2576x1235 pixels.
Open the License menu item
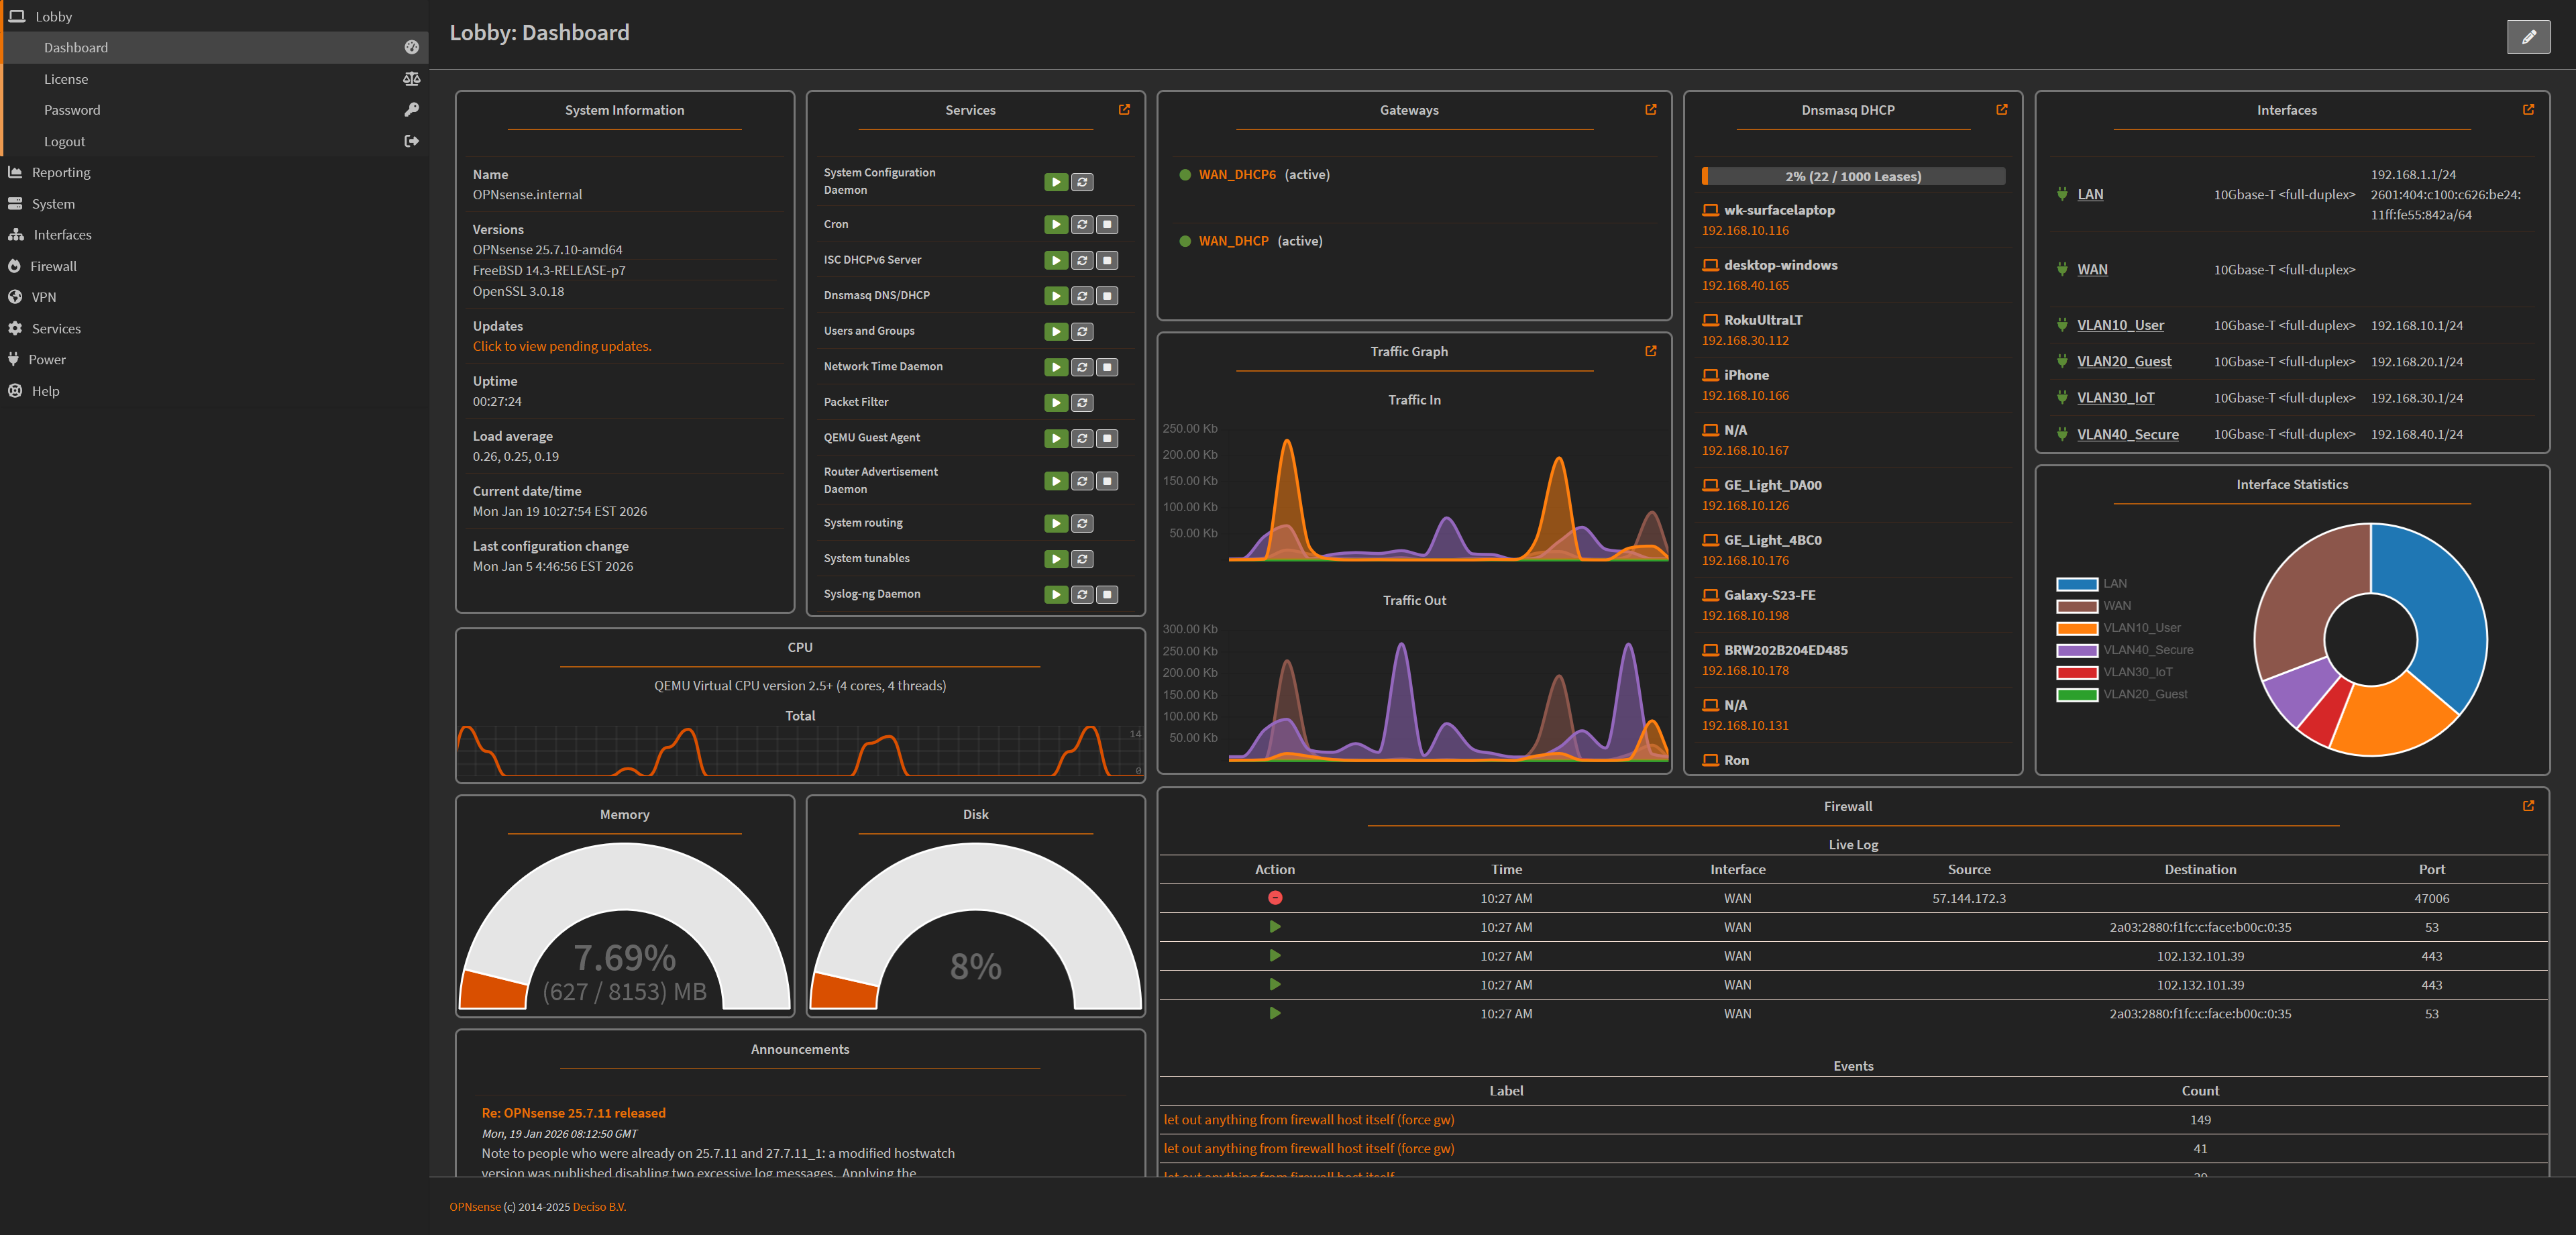(66, 79)
